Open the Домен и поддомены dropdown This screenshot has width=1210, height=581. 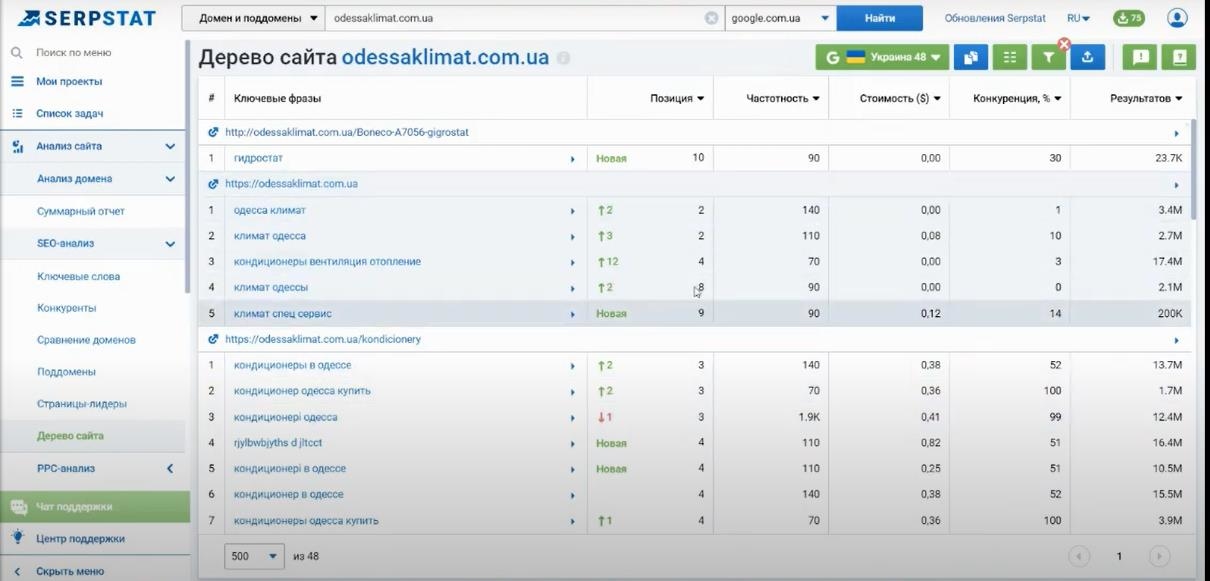click(x=254, y=18)
